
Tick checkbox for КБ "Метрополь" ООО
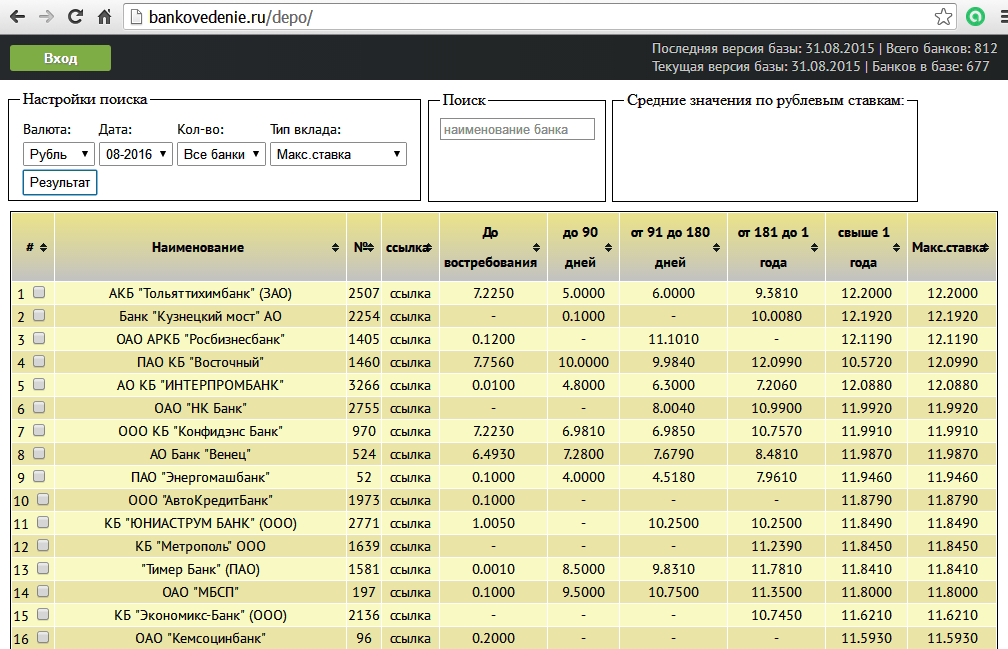coord(43,546)
